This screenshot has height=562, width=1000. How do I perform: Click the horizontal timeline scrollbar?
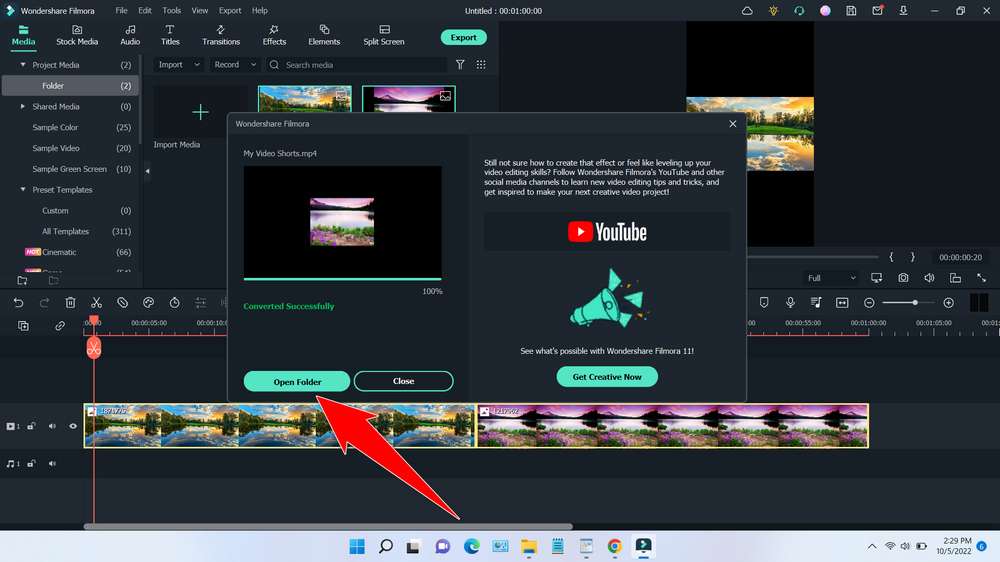(x=328, y=527)
